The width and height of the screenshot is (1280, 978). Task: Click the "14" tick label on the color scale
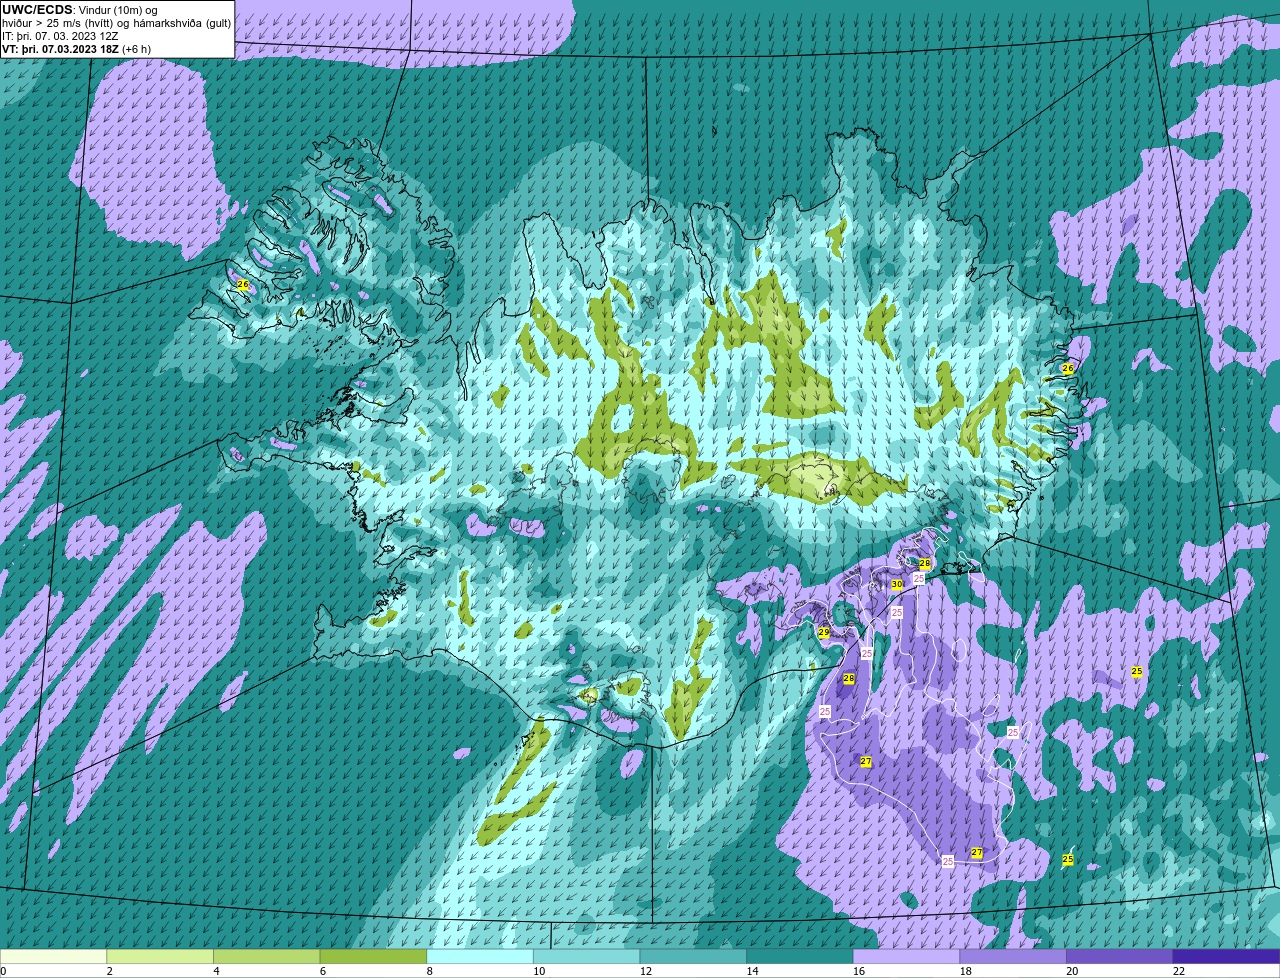tap(752, 971)
